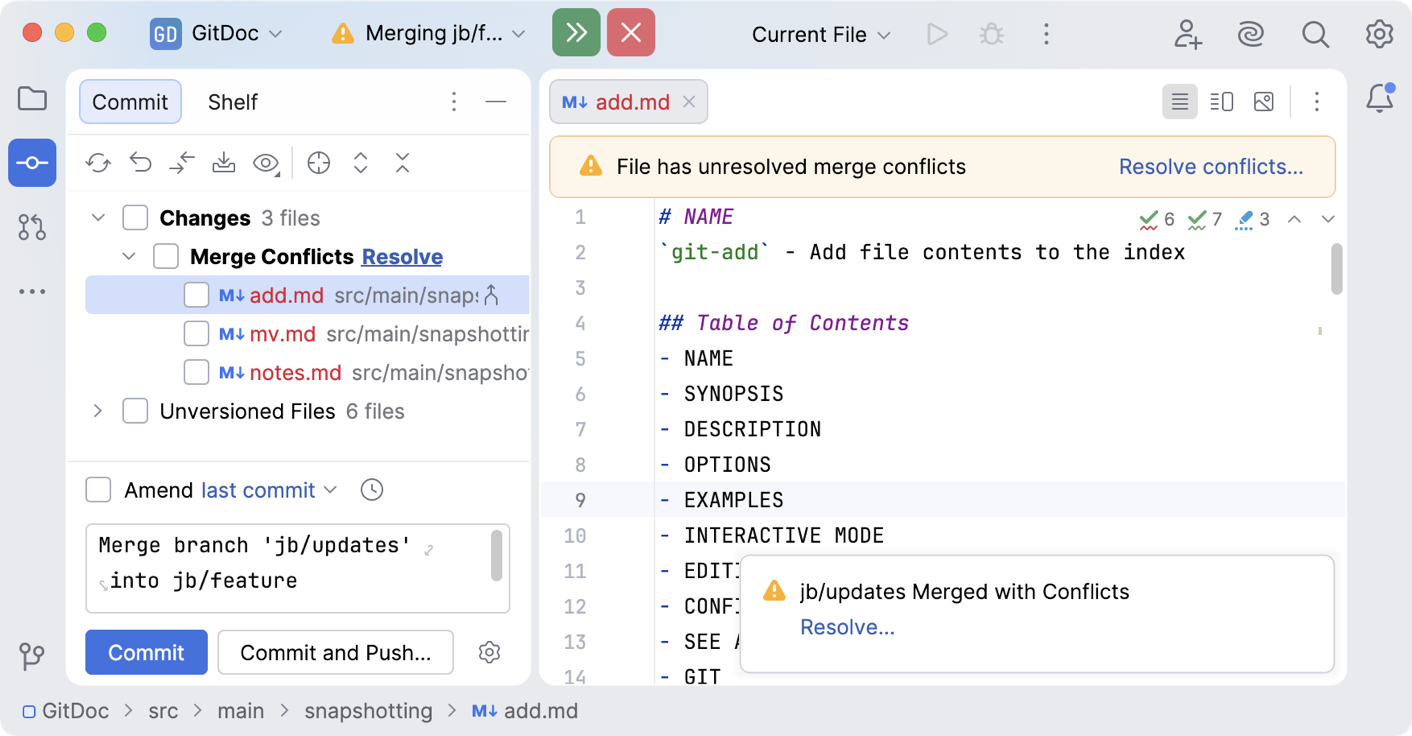Hide the Commit tool window
1412x736 pixels.
(x=496, y=102)
